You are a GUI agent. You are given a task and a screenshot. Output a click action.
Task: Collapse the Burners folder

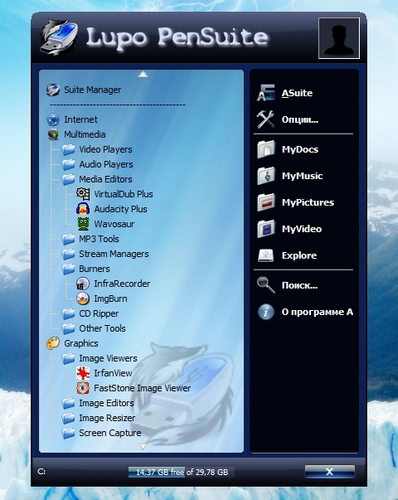point(86,269)
